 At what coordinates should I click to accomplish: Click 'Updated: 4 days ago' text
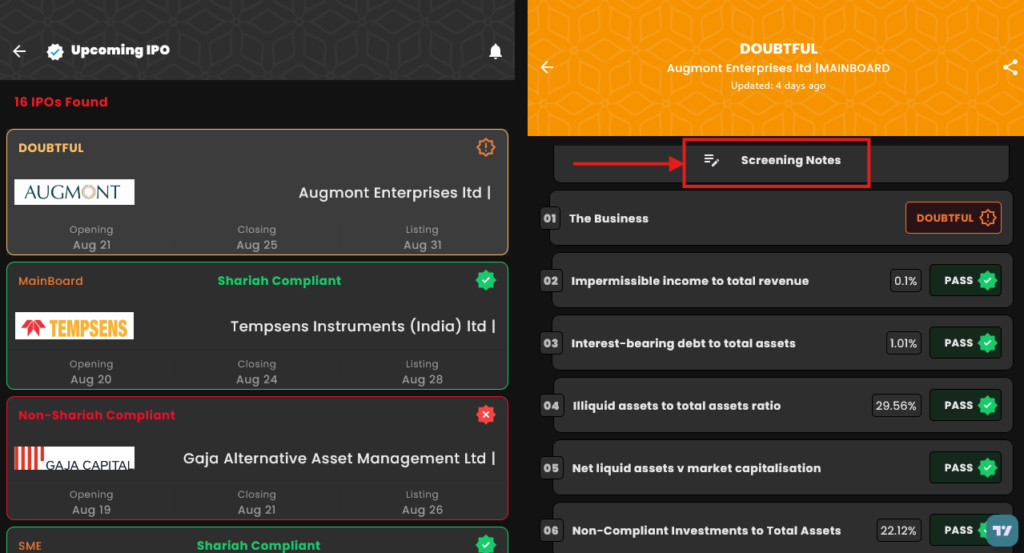pyautogui.click(x=778, y=86)
